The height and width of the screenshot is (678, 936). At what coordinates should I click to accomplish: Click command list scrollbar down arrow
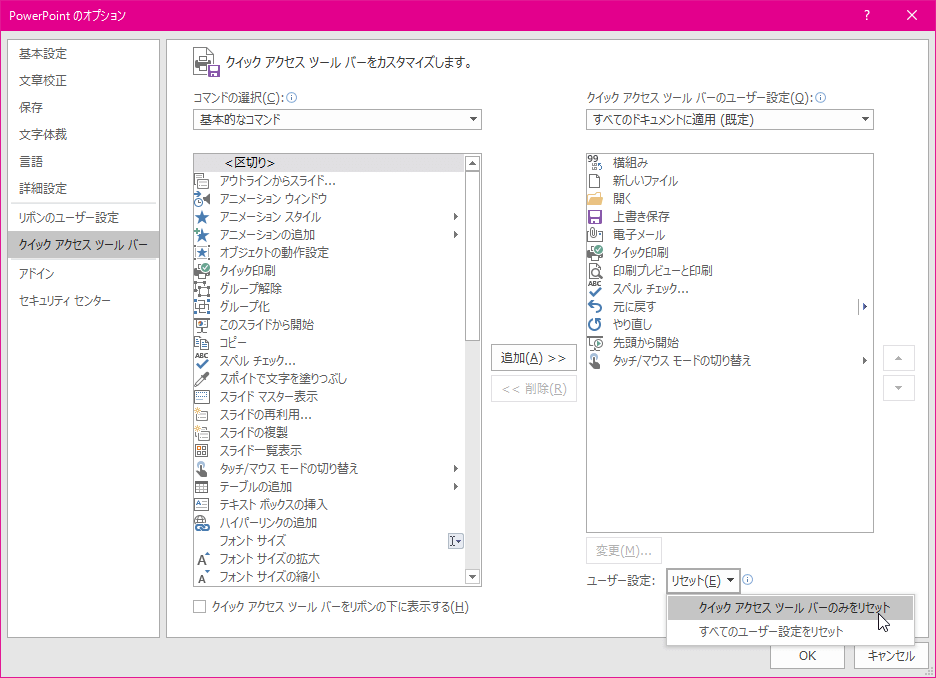point(472,577)
